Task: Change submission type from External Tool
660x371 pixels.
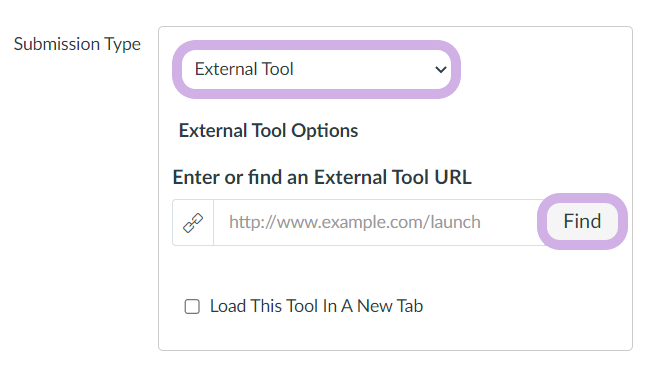Action: [316, 69]
